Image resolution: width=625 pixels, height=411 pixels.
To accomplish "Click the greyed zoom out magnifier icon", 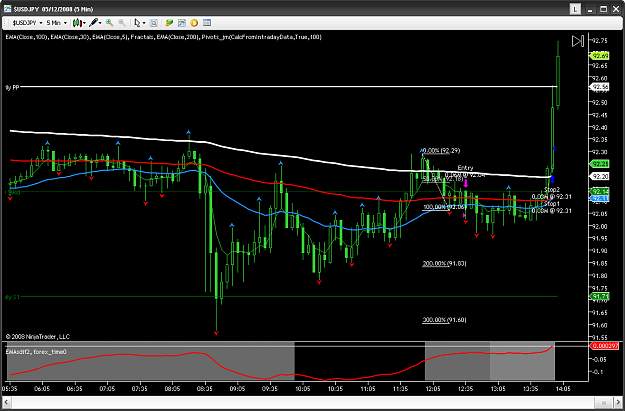I will pos(122,23).
